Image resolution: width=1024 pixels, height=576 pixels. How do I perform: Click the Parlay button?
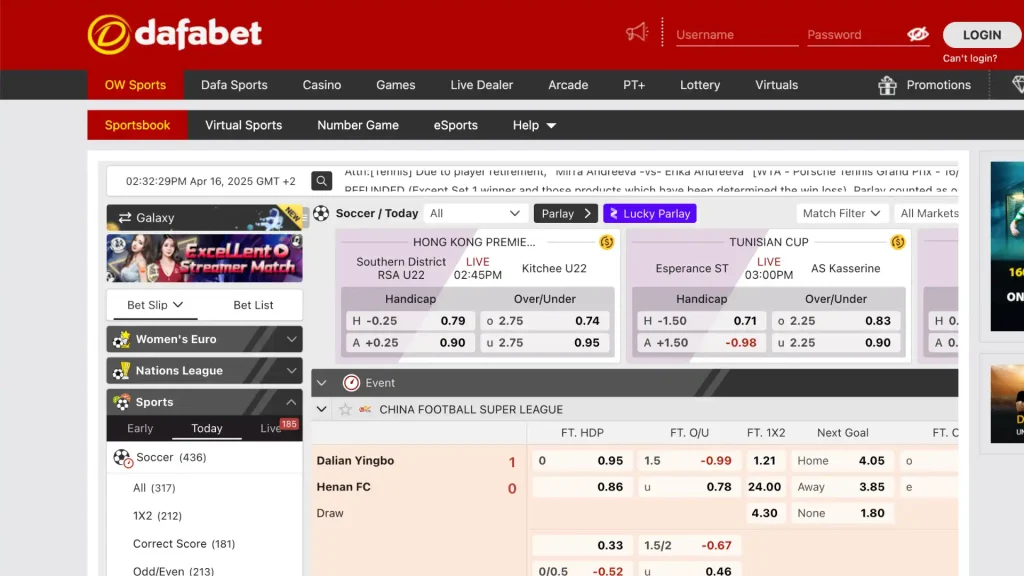click(x=566, y=214)
